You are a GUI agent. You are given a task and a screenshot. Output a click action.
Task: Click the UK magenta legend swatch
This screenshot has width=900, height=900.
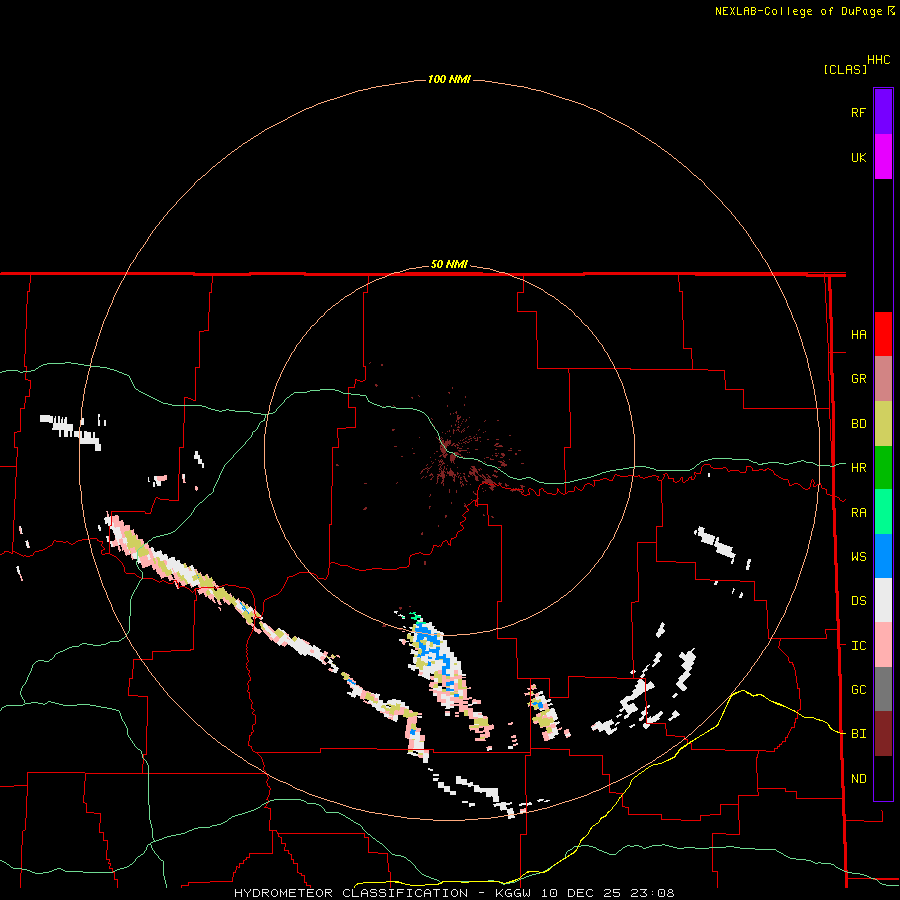tap(883, 157)
